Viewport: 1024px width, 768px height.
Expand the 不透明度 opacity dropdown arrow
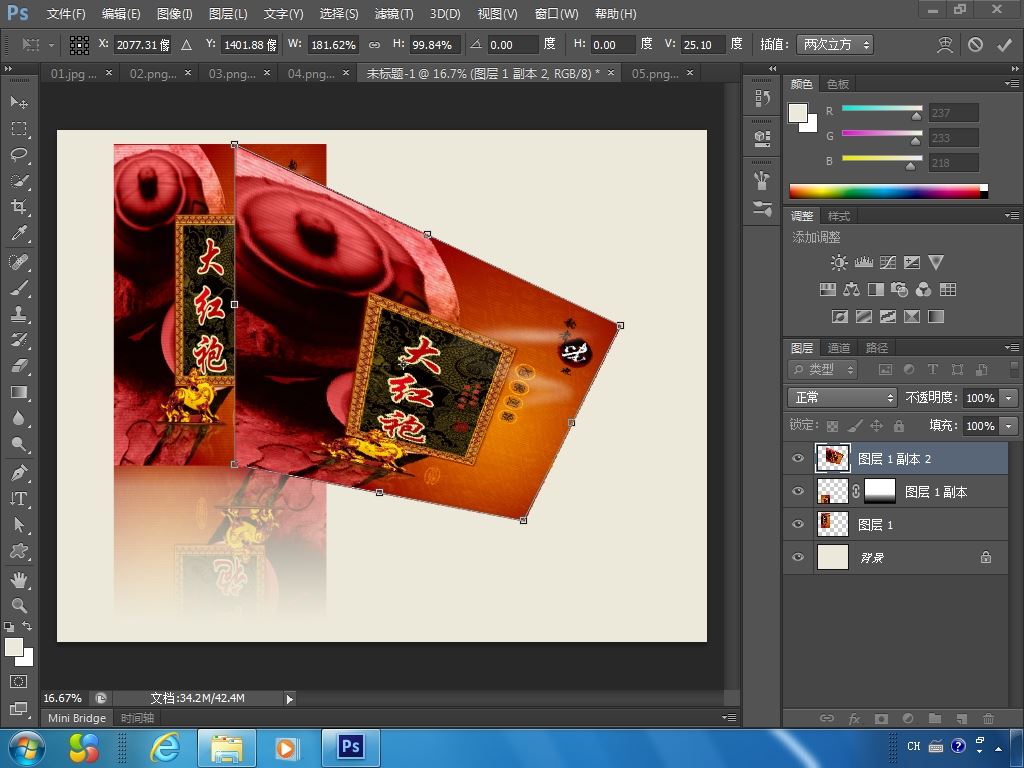[x=1008, y=398]
